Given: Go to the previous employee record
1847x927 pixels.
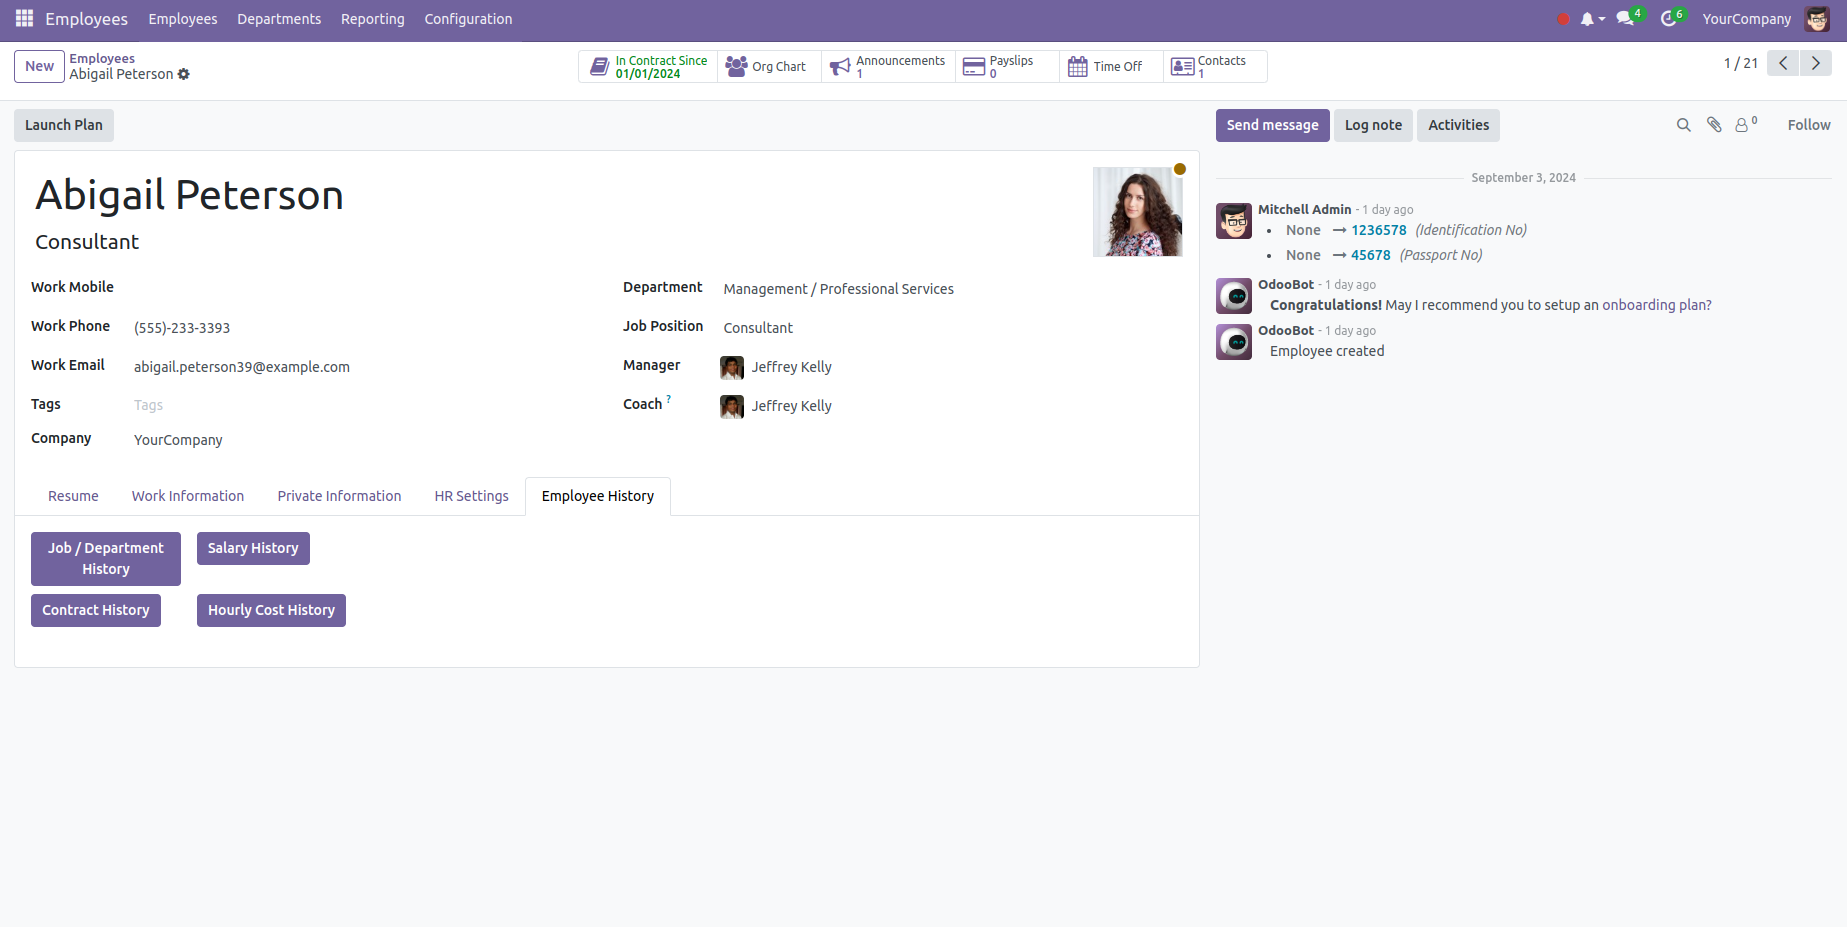Looking at the screenshot, I should tap(1783, 63).
